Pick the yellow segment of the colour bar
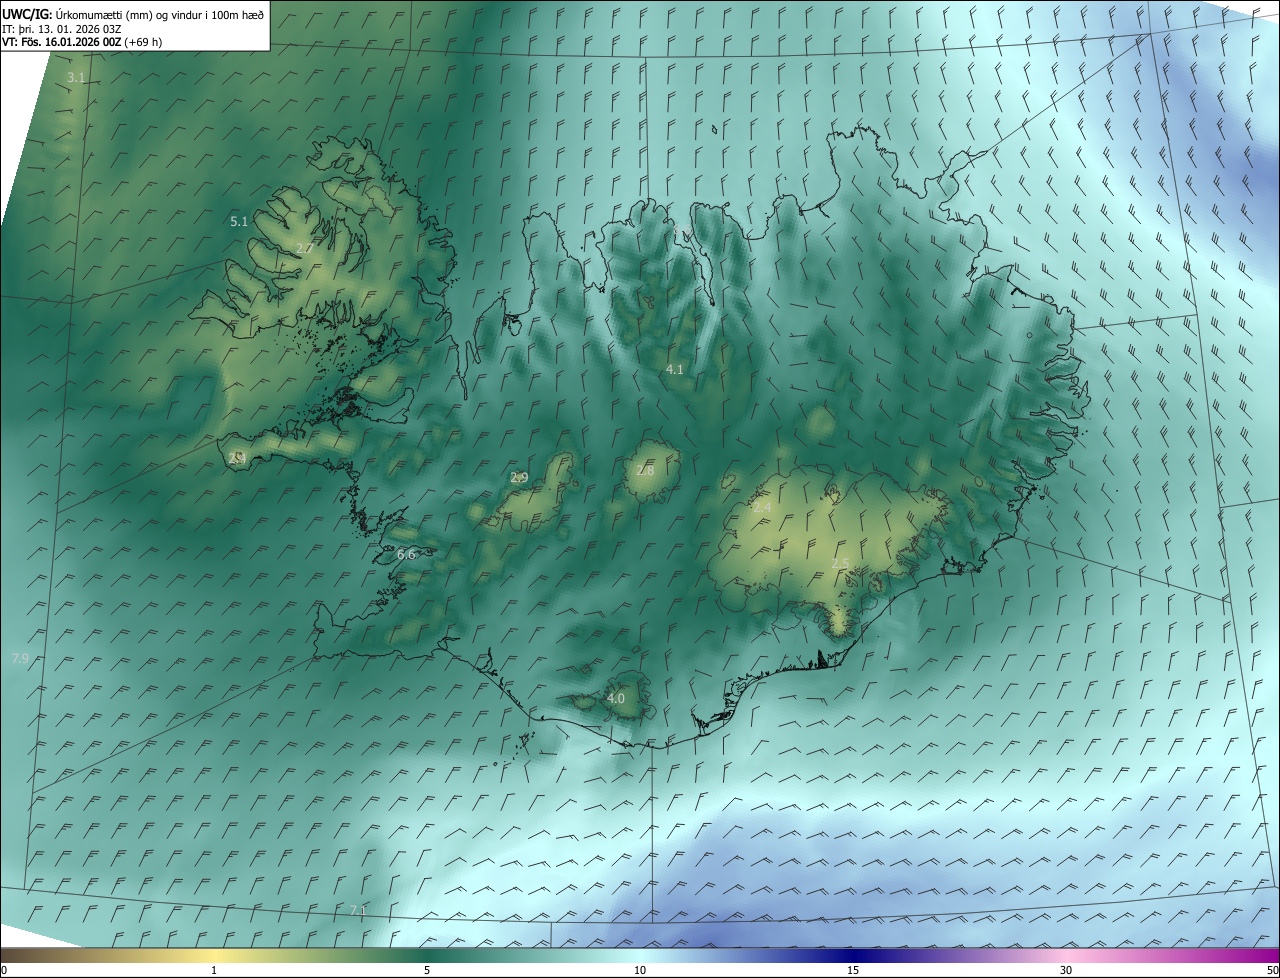This screenshot has height=978, width=1280. point(214,955)
